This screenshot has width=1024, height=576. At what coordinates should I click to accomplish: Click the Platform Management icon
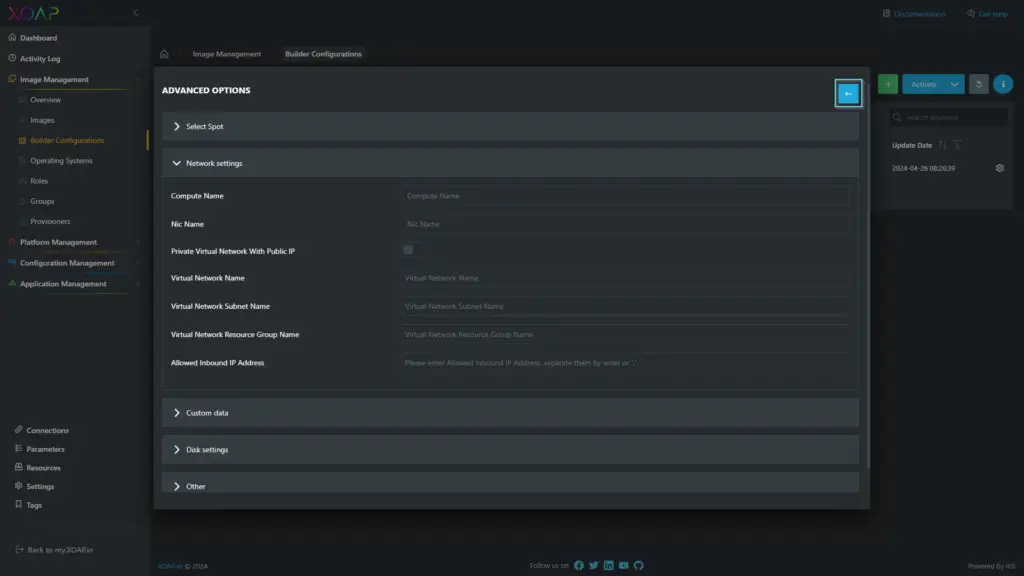pos(12,242)
